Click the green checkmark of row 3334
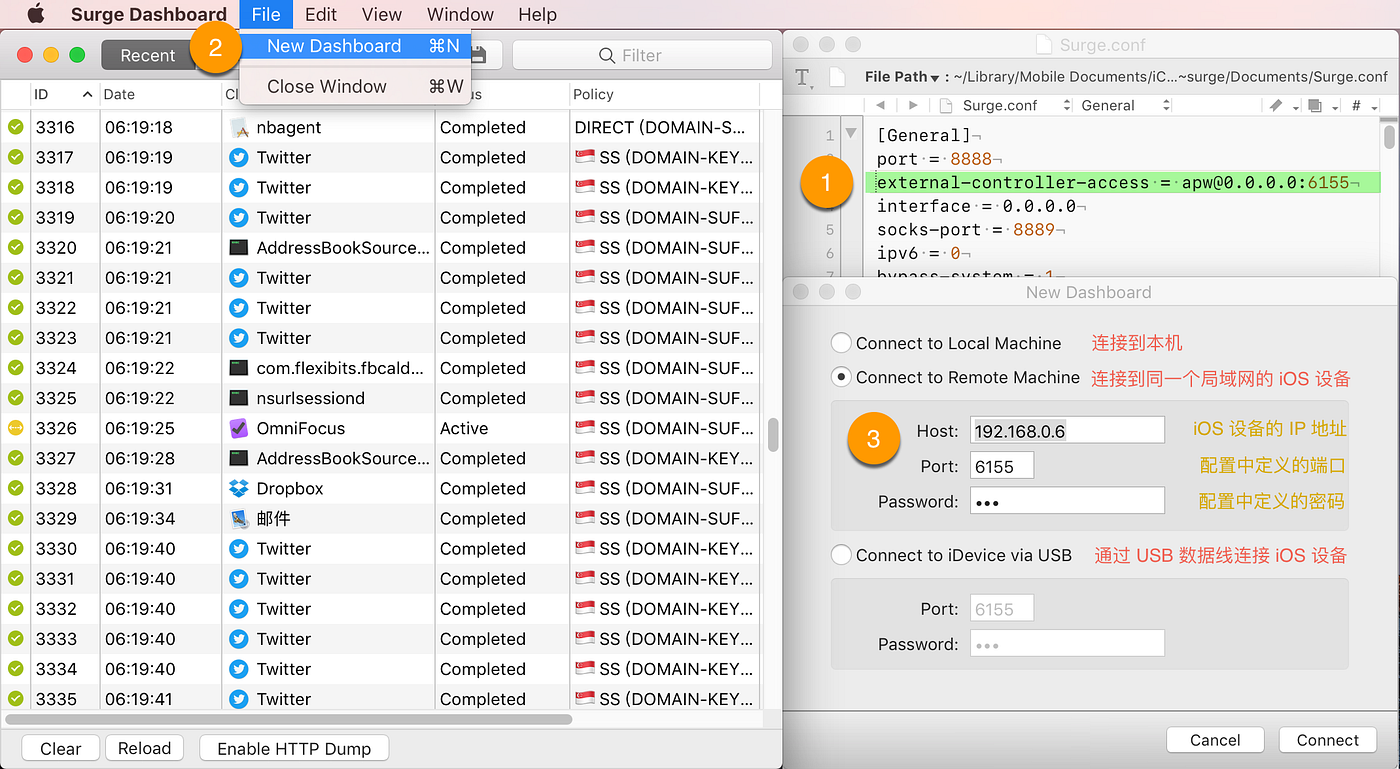 pyautogui.click(x=15, y=668)
